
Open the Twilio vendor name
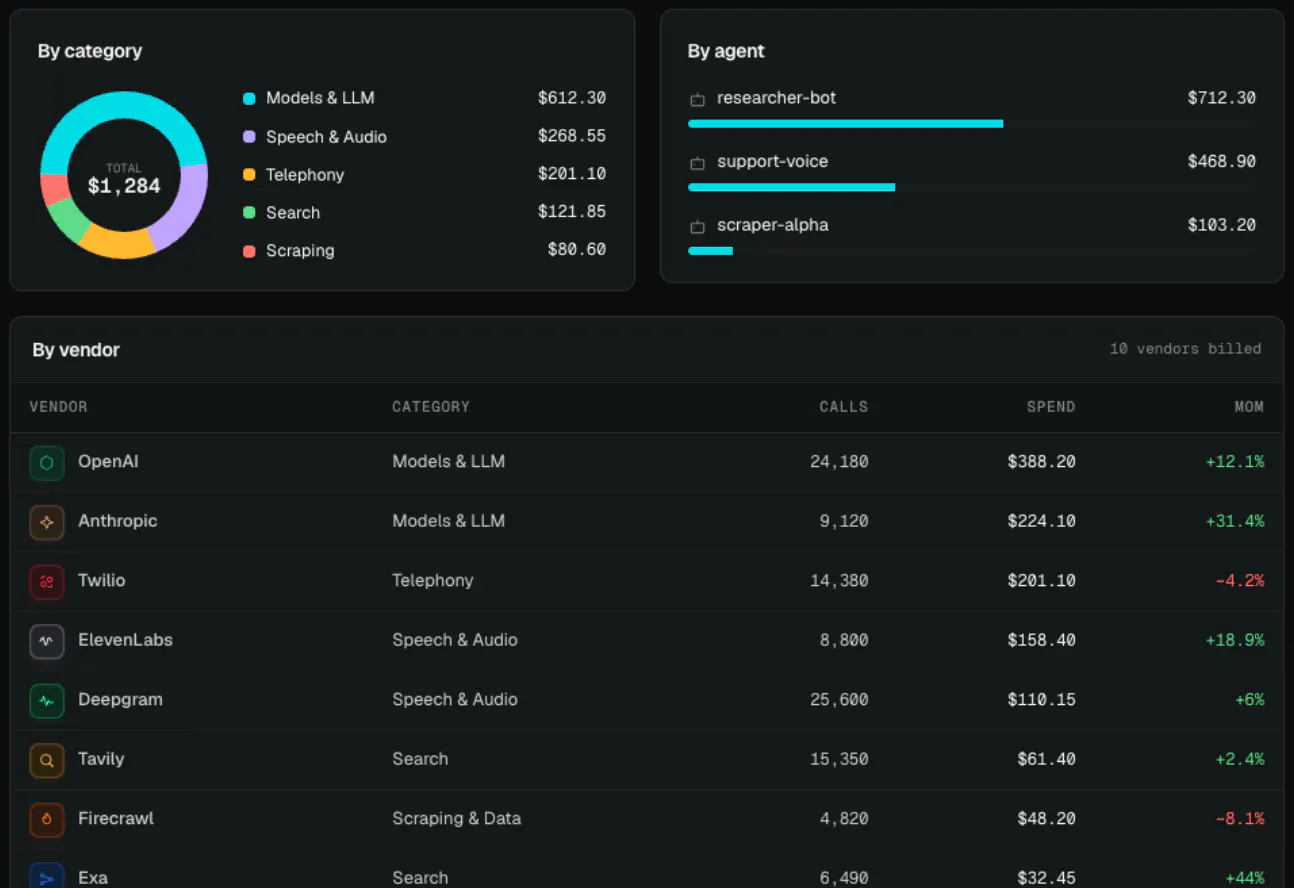[x=102, y=580]
